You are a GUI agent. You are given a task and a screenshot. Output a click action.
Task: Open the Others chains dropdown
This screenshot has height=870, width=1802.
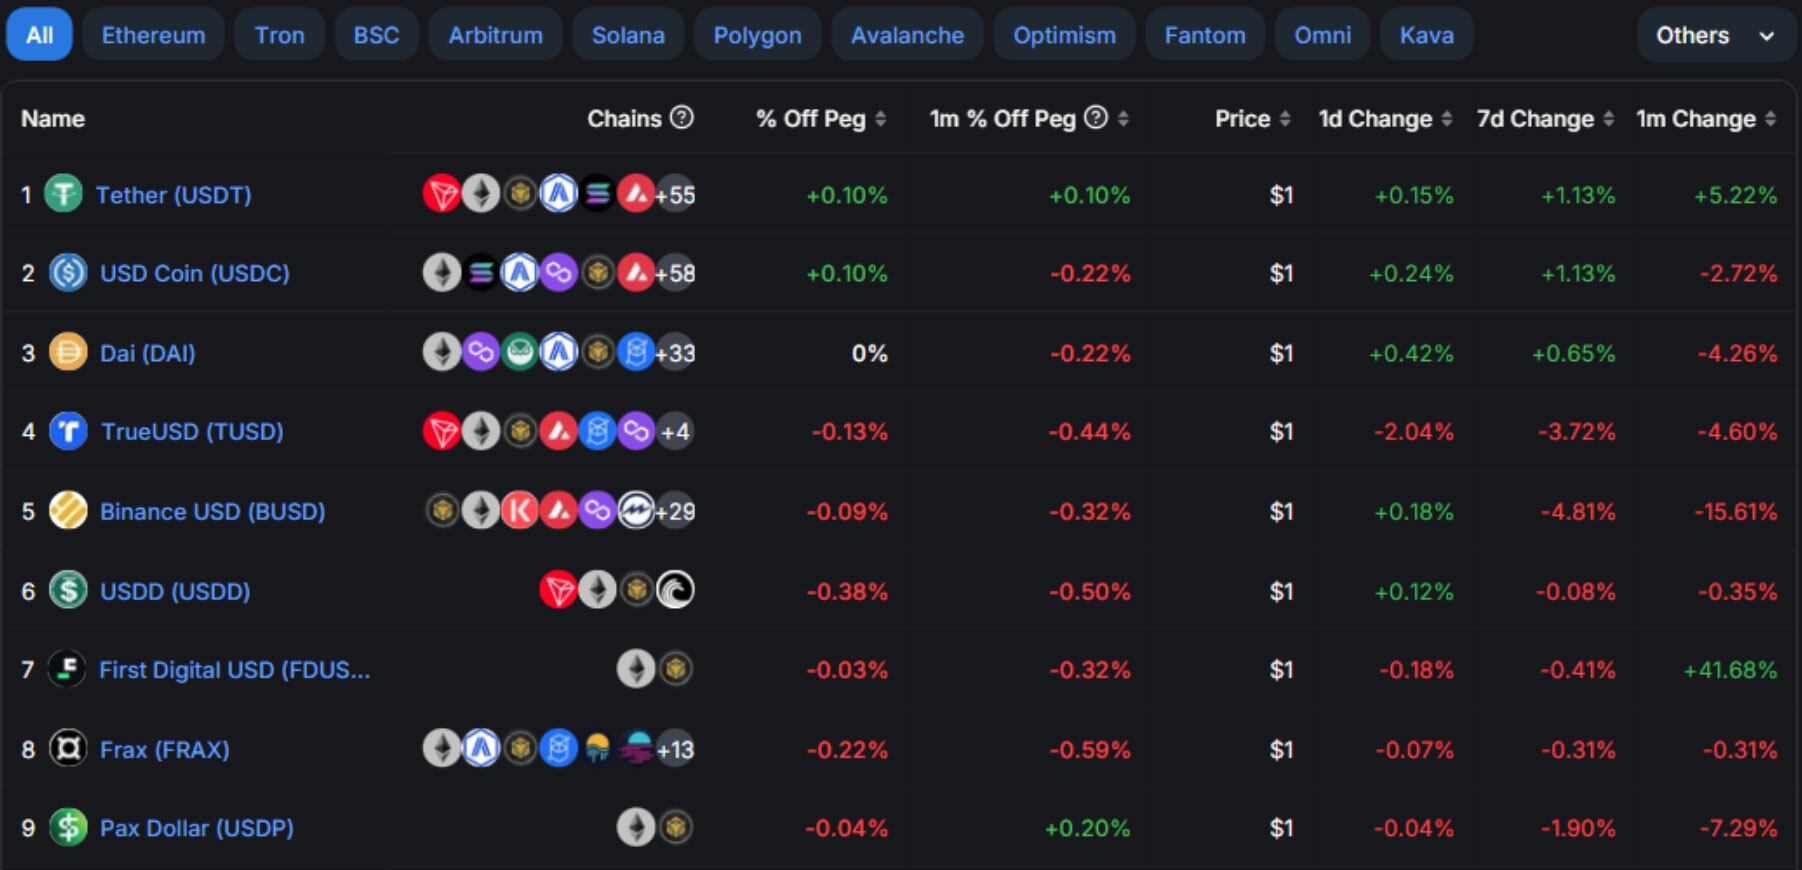tap(1714, 35)
